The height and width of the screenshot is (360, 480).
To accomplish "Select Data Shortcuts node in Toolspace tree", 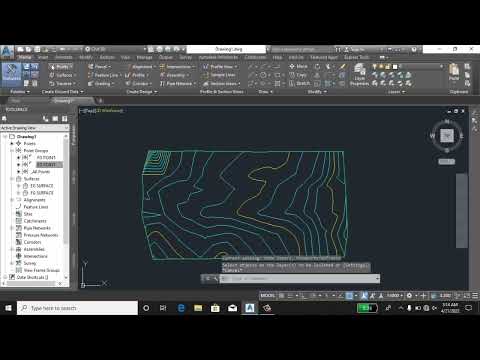I will [32, 277].
